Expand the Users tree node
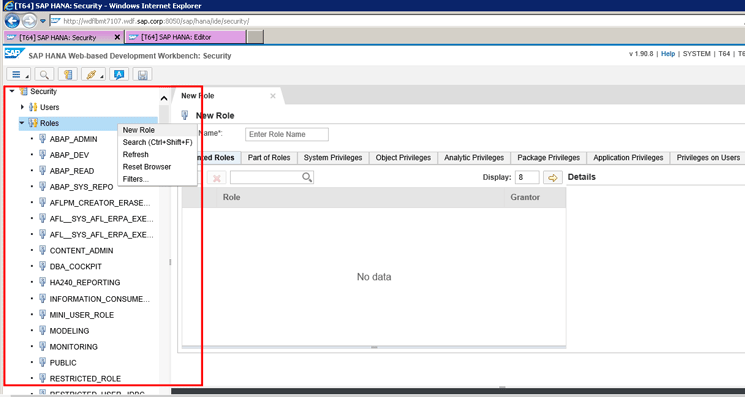745x397 pixels. [22, 107]
